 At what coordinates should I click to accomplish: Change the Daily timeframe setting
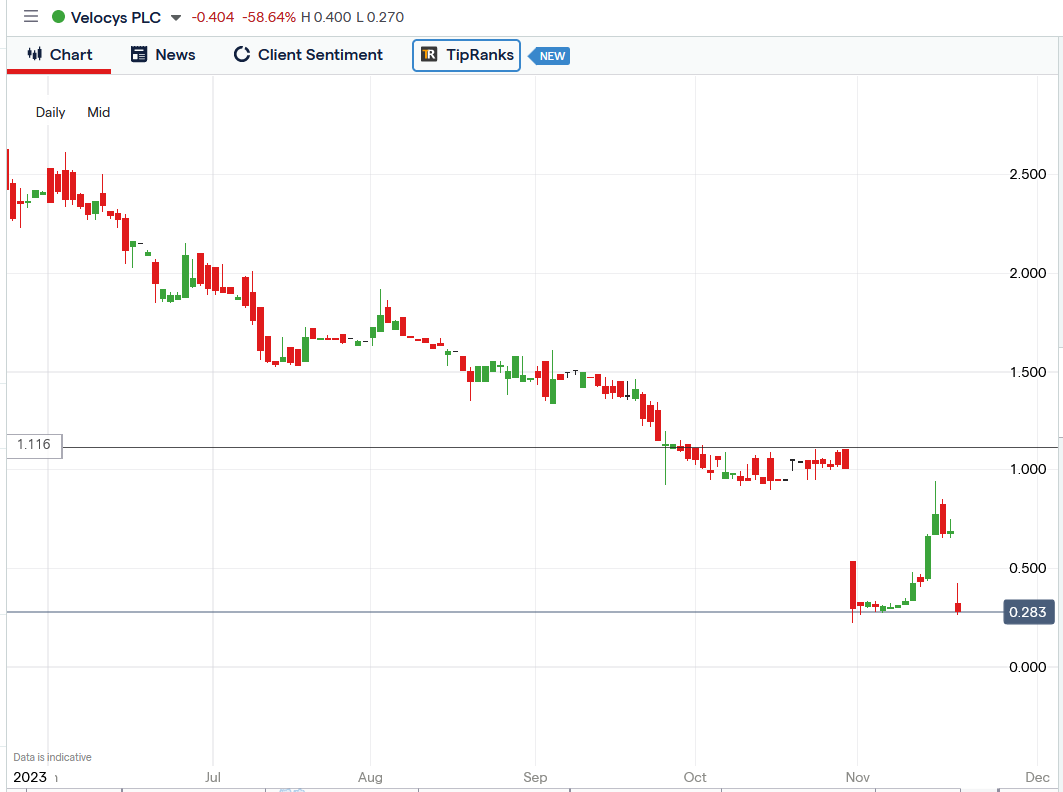51,113
